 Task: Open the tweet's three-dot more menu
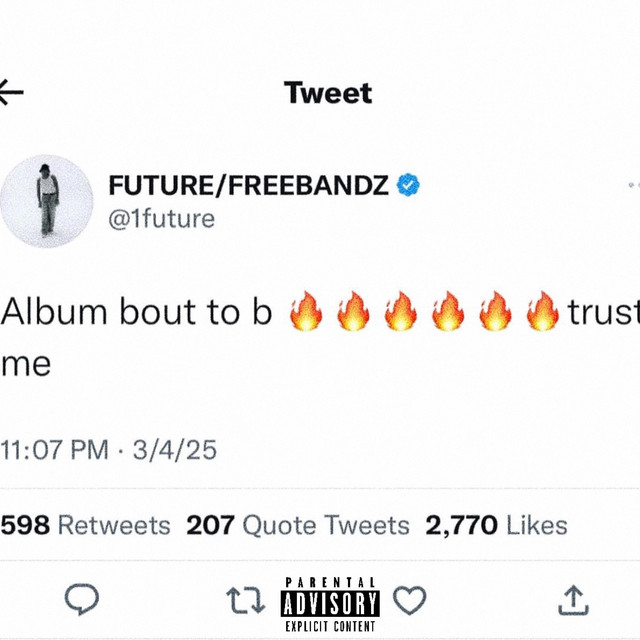pos(634,185)
